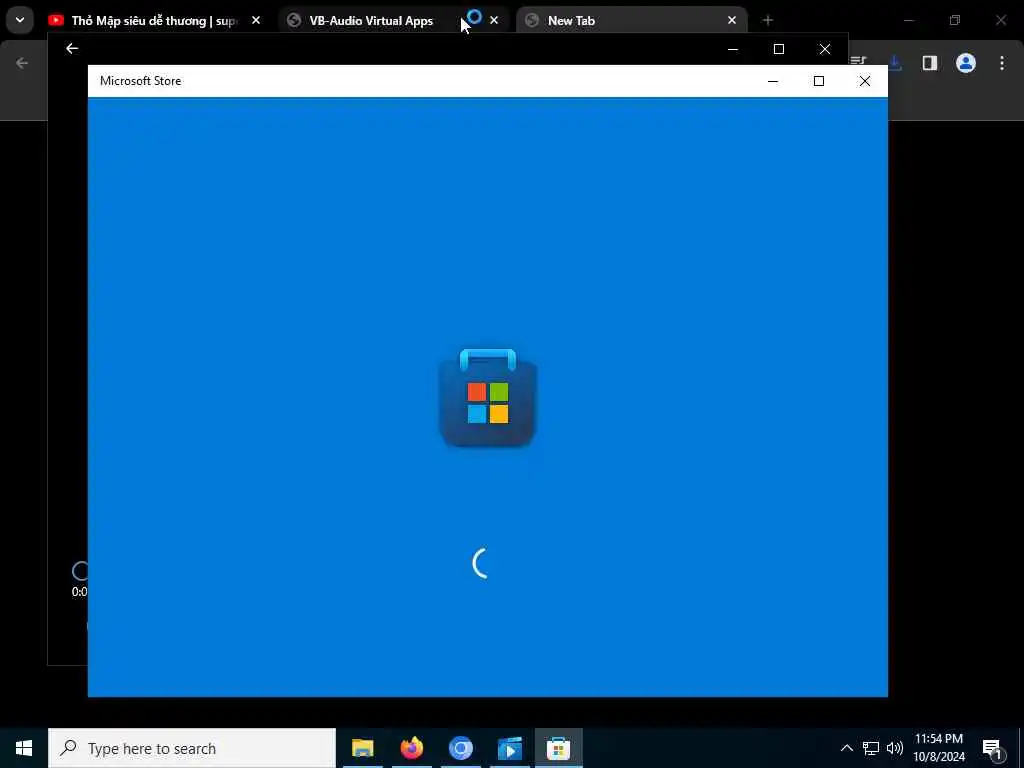This screenshot has height=768, width=1024.
Task: Close the YouTube Thỏ Mập tab
Action: (256, 20)
